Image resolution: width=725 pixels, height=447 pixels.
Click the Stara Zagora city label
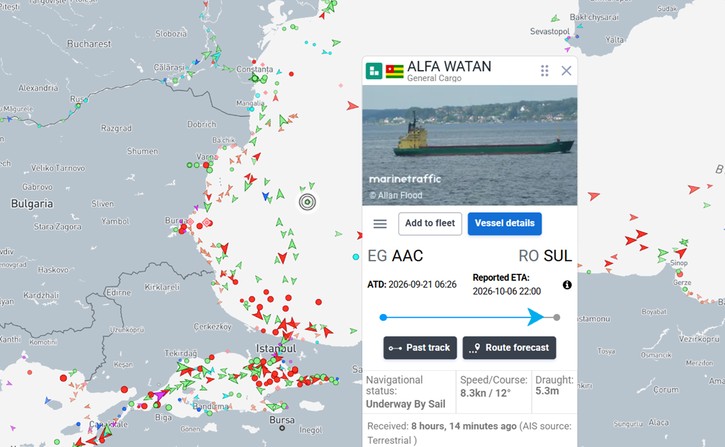coord(57,227)
